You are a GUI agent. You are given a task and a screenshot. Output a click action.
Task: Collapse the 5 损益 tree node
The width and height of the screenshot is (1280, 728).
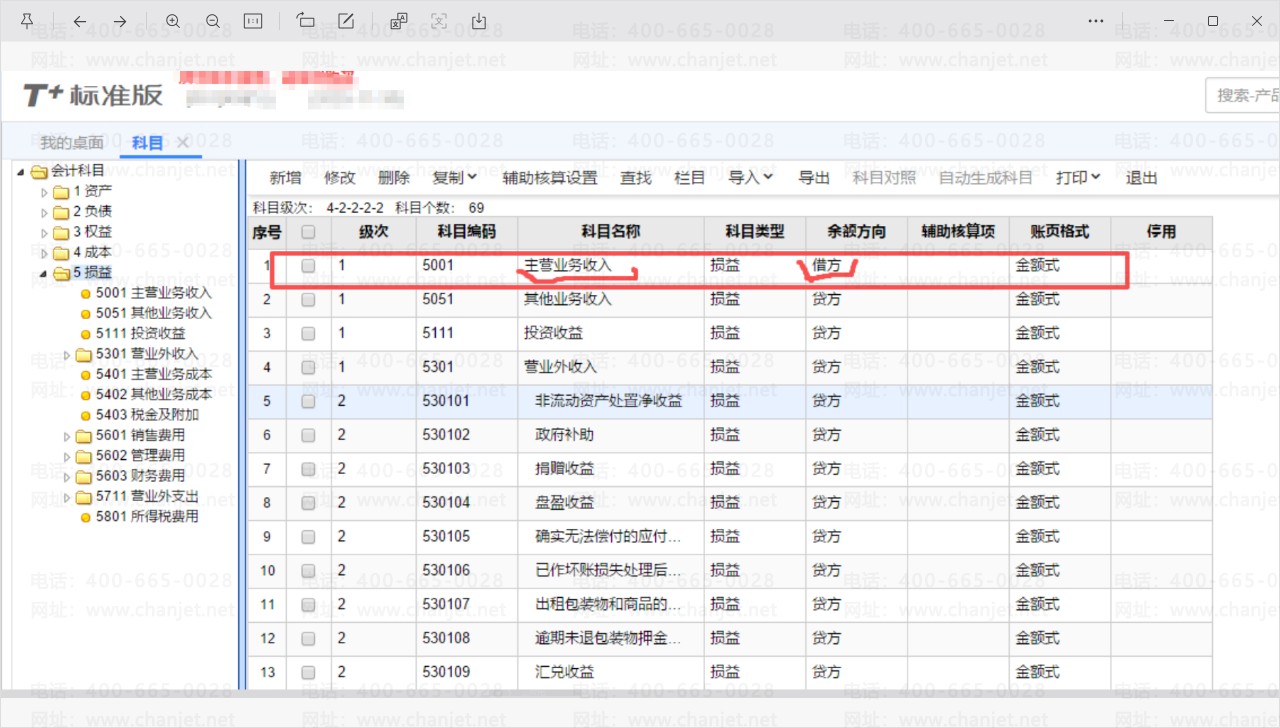point(44,273)
